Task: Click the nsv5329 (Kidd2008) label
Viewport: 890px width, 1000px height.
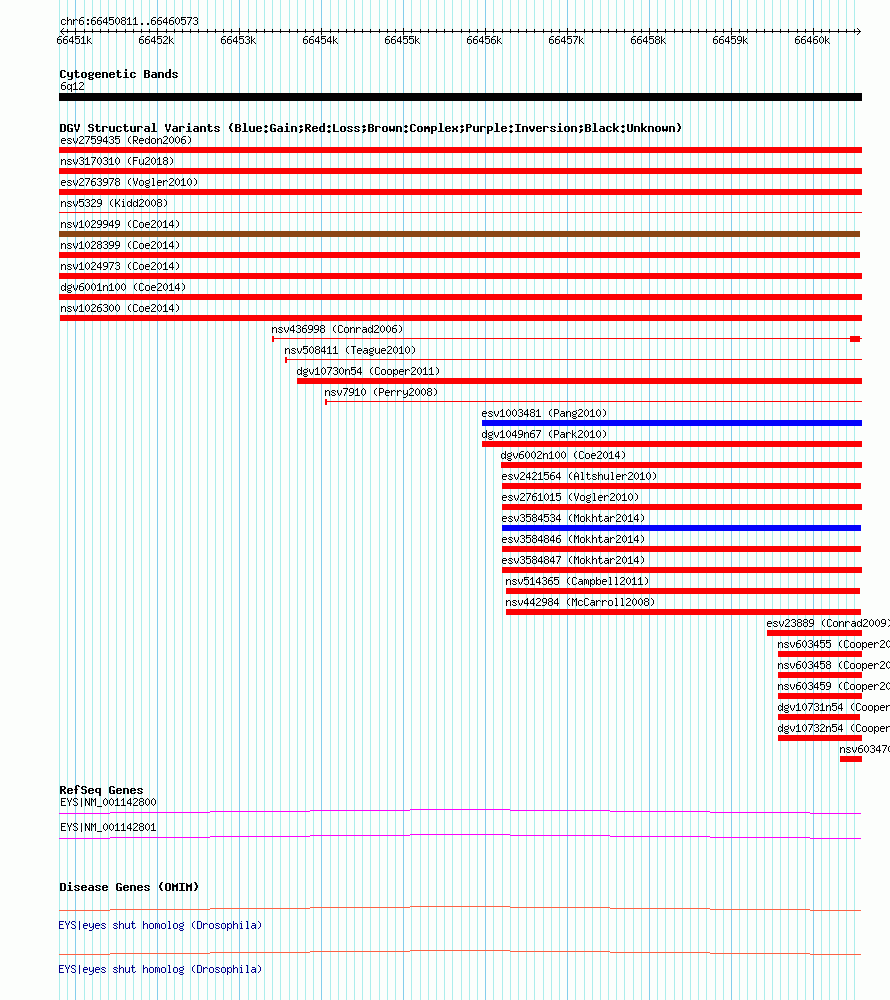Action: pos(114,203)
